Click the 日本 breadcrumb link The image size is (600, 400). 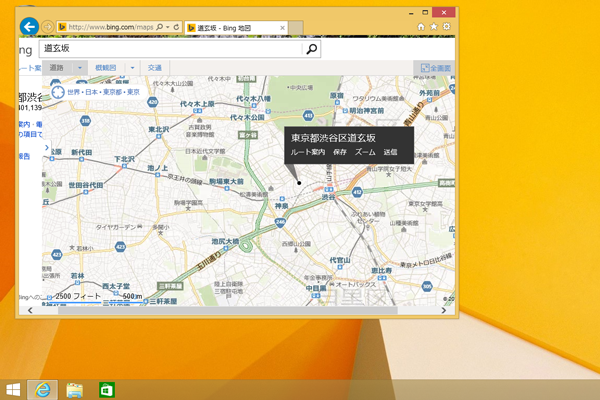pos(91,92)
